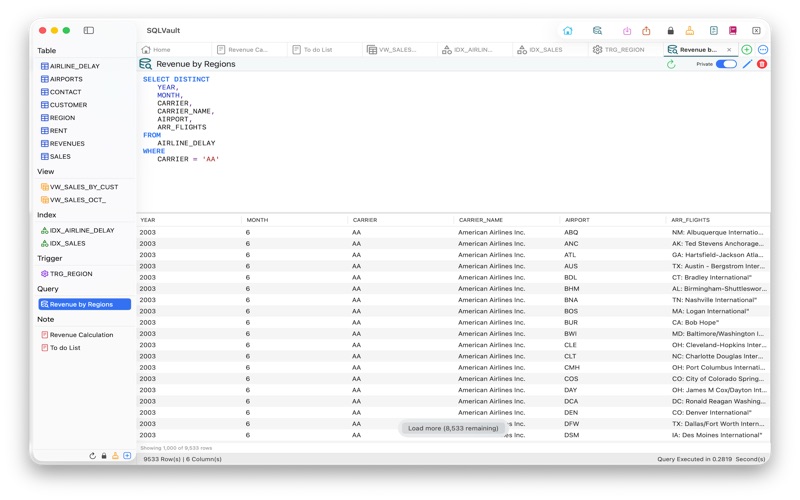Close the Revenue b... tab
The width and height of the screenshot is (800, 500).
click(x=729, y=49)
